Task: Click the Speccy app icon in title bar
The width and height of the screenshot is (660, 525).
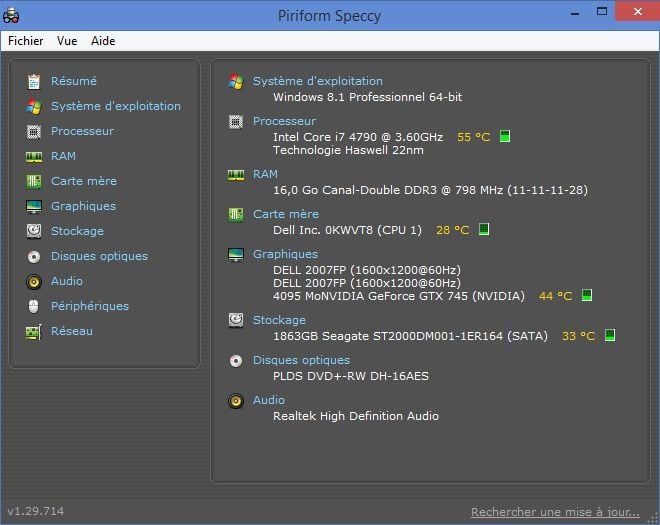Action: point(11,16)
